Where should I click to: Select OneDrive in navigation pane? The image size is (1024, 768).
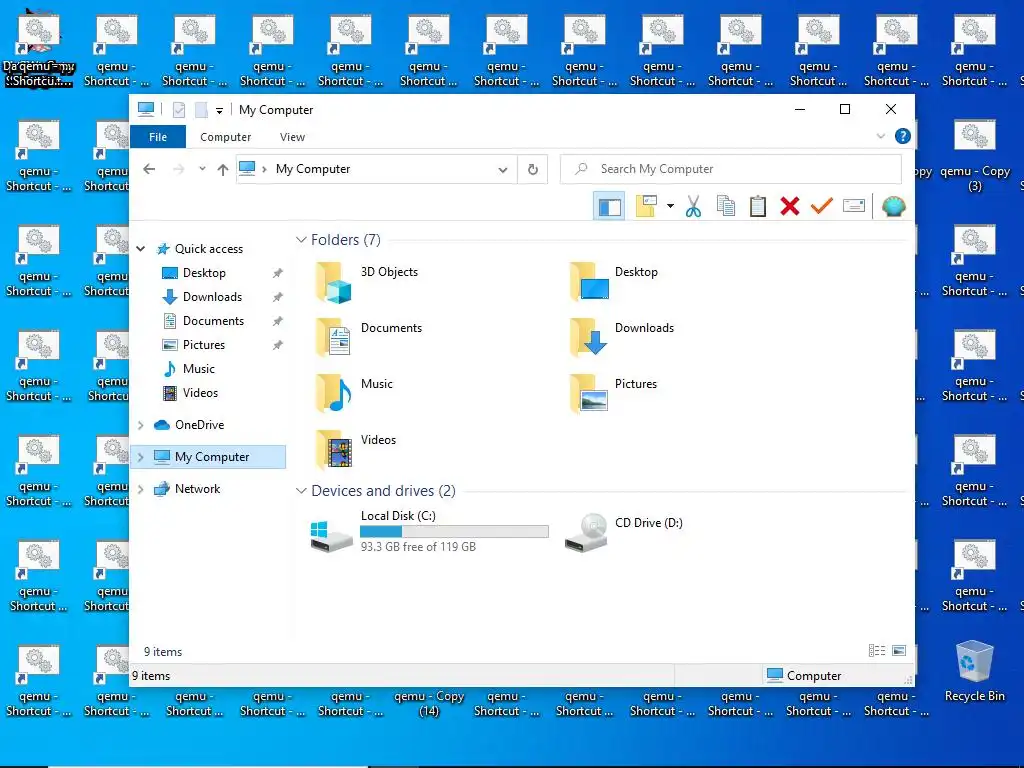pos(199,425)
